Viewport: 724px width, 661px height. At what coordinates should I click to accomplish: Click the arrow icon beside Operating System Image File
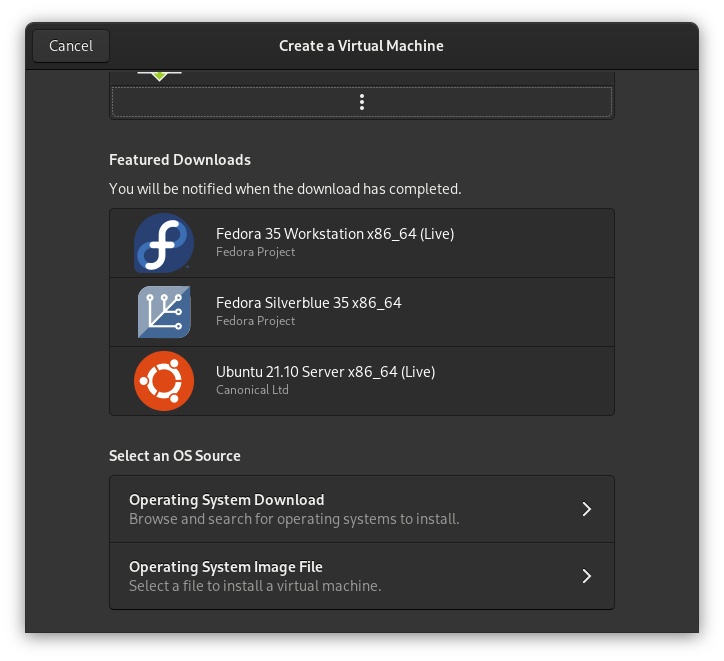click(586, 576)
